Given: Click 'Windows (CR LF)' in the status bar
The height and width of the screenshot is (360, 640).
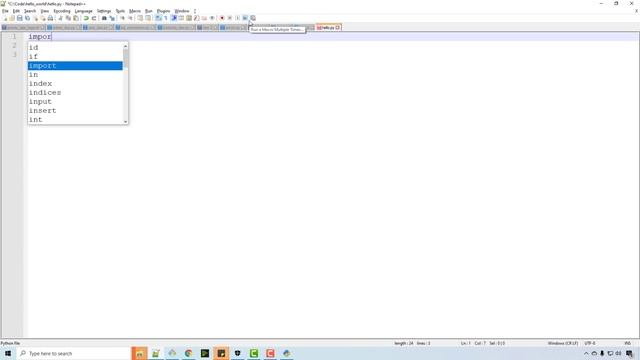Looking at the screenshot, I should pos(562,343).
